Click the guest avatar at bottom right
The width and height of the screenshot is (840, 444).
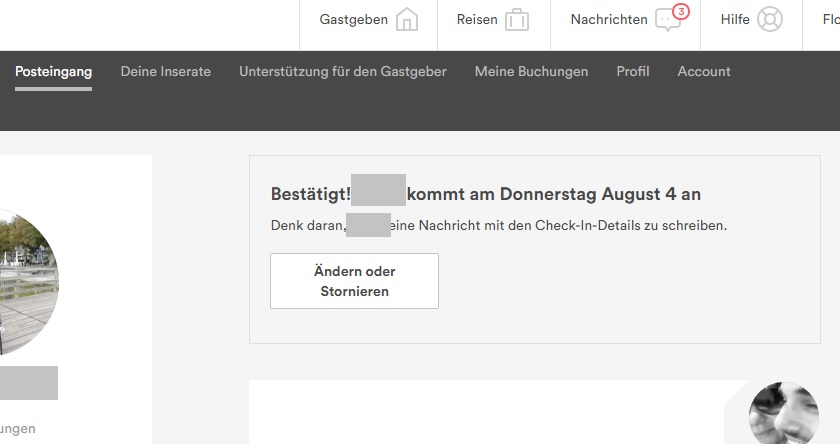[784, 412]
